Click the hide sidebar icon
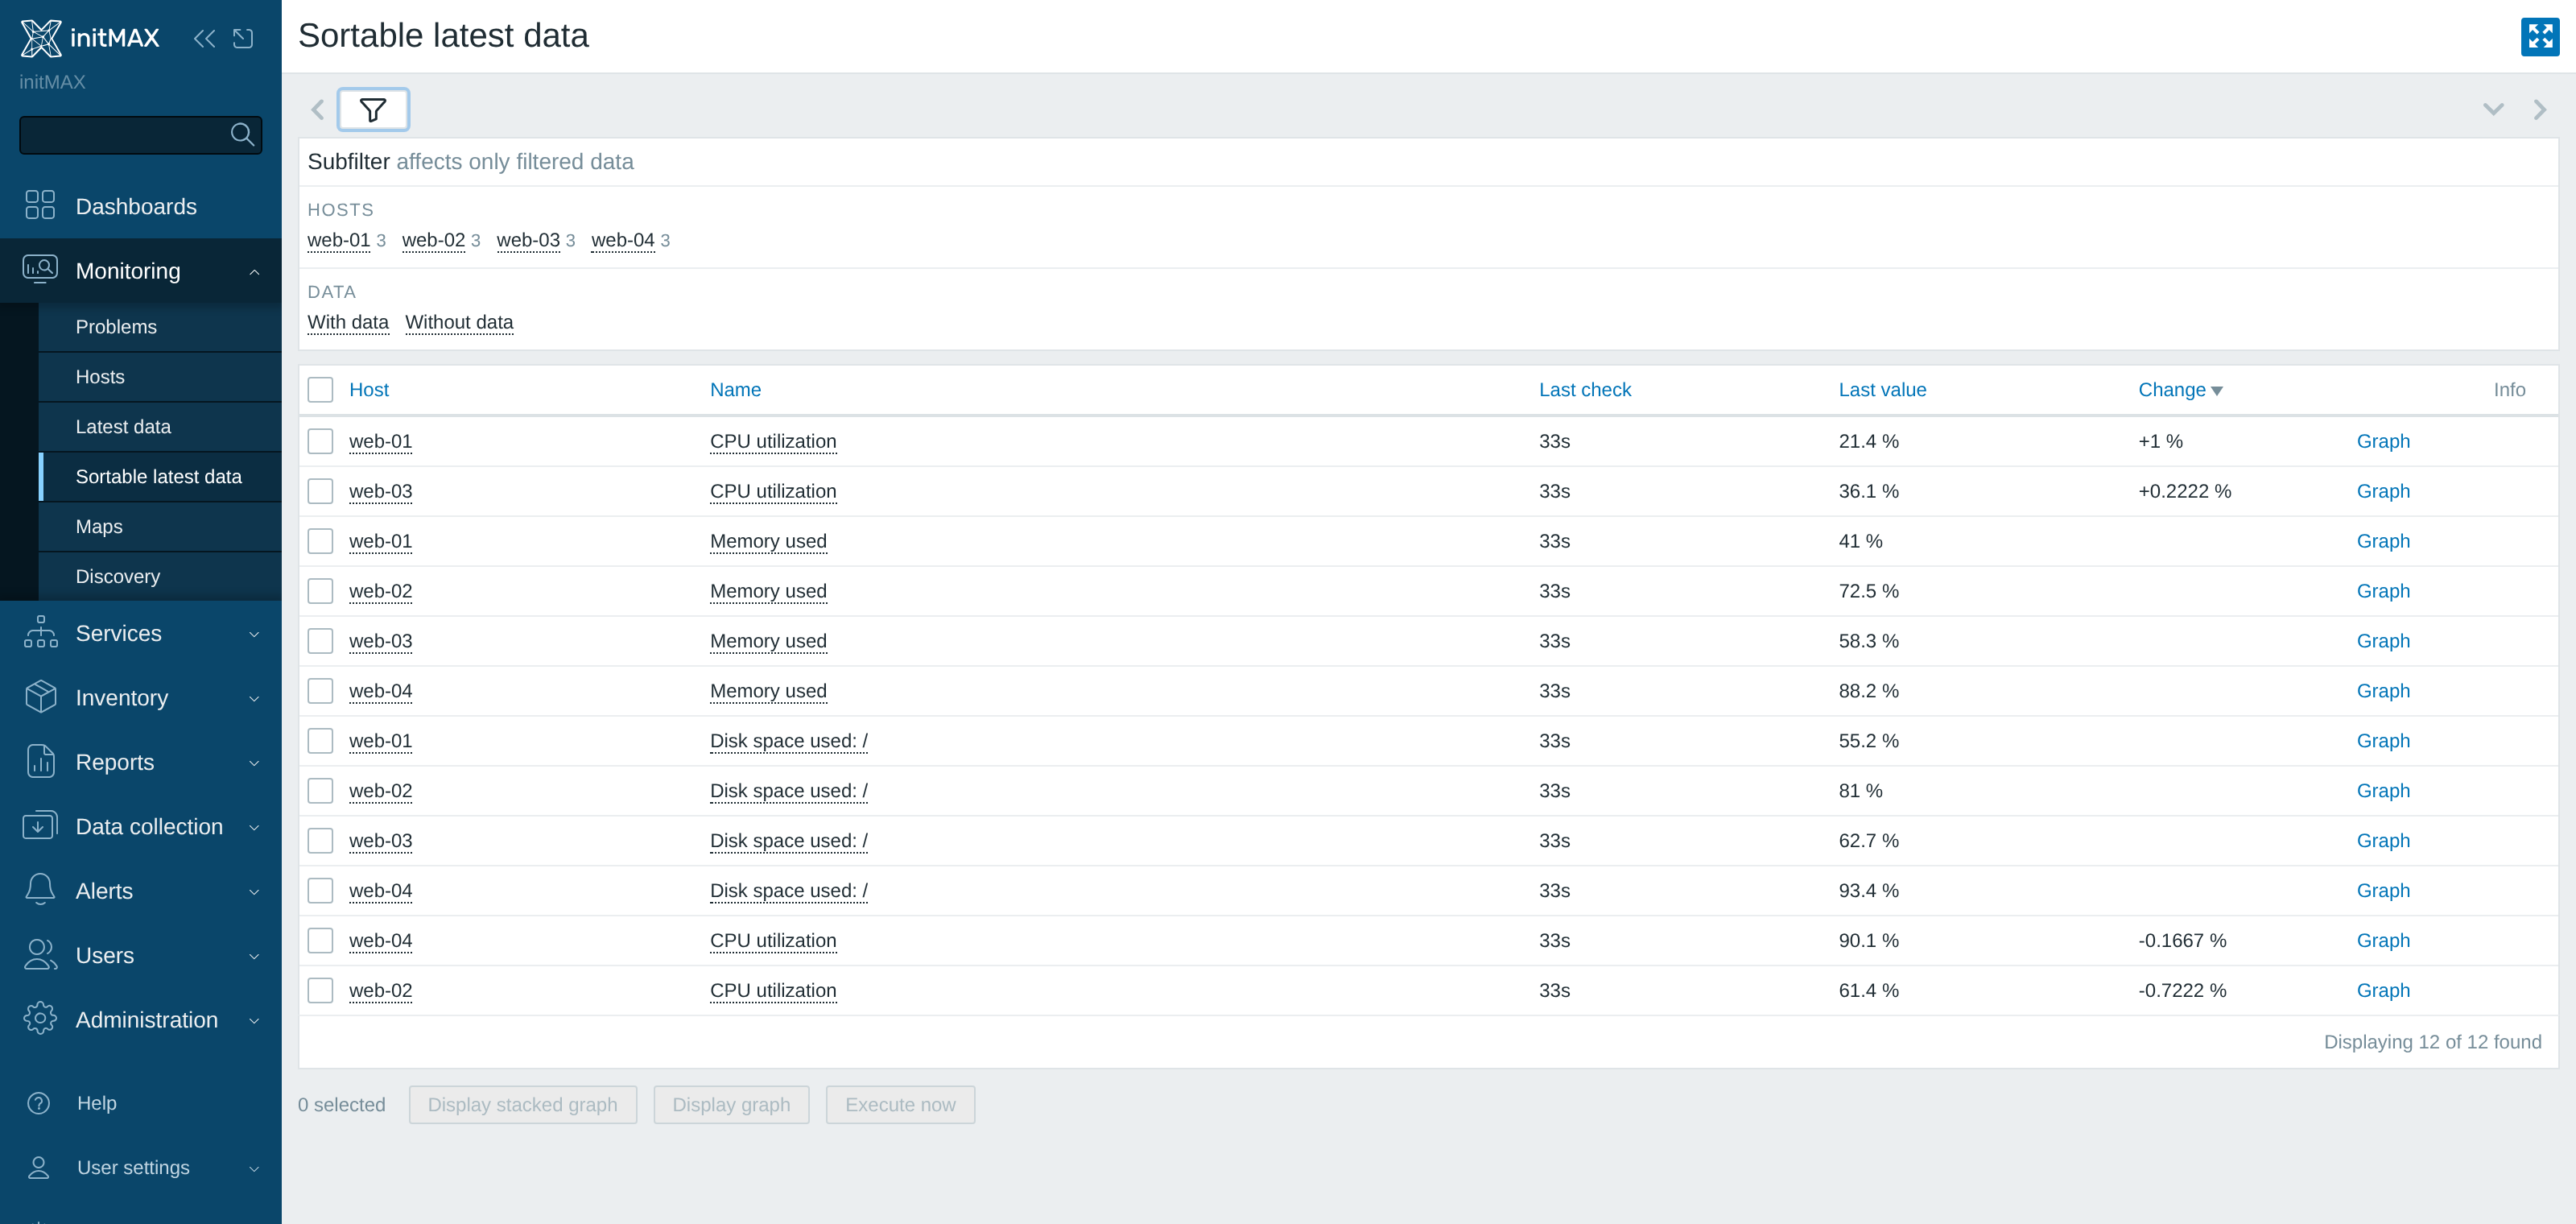2576x1224 pixels. (x=243, y=38)
